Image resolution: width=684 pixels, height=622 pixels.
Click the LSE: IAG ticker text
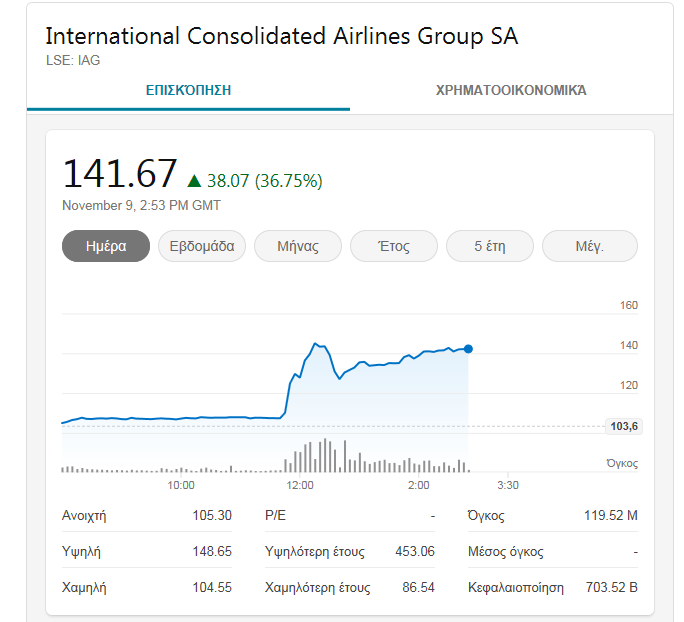pos(73,60)
